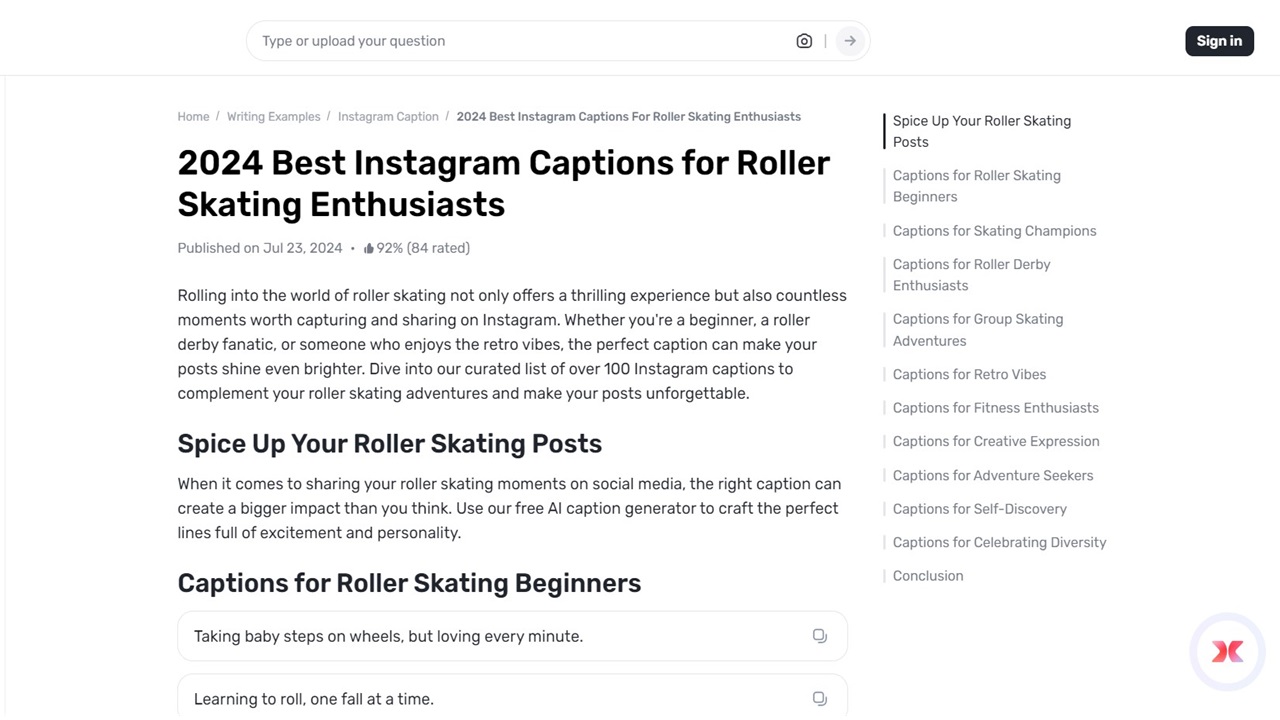Open 'Captions for Celebrating Diversity' section

tap(999, 541)
